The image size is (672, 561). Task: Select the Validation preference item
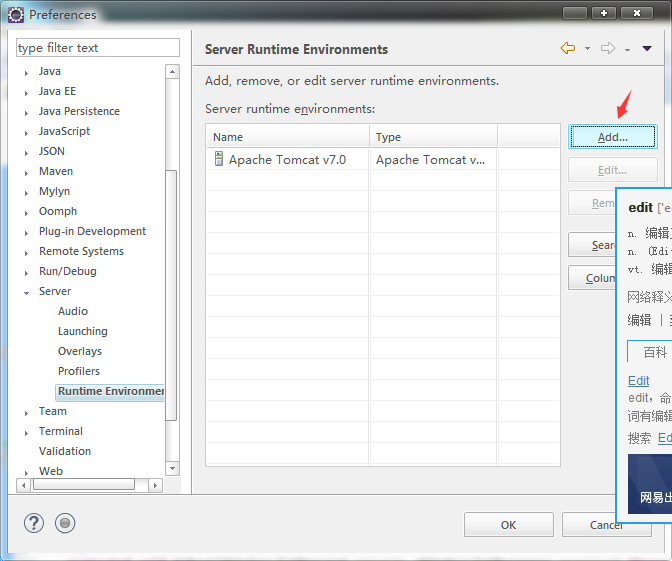[65, 451]
